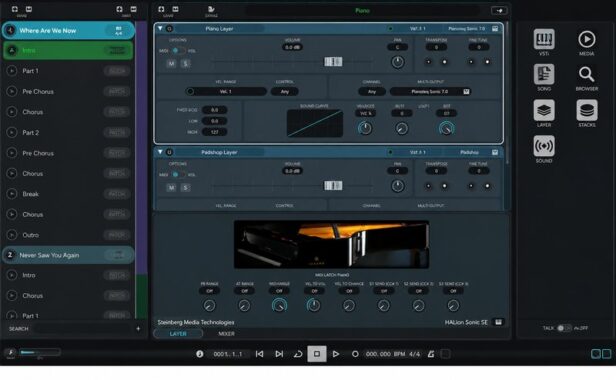Click the play icon beside Pre Chorus after Part 1
616x380 pixels.
point(12,91)
